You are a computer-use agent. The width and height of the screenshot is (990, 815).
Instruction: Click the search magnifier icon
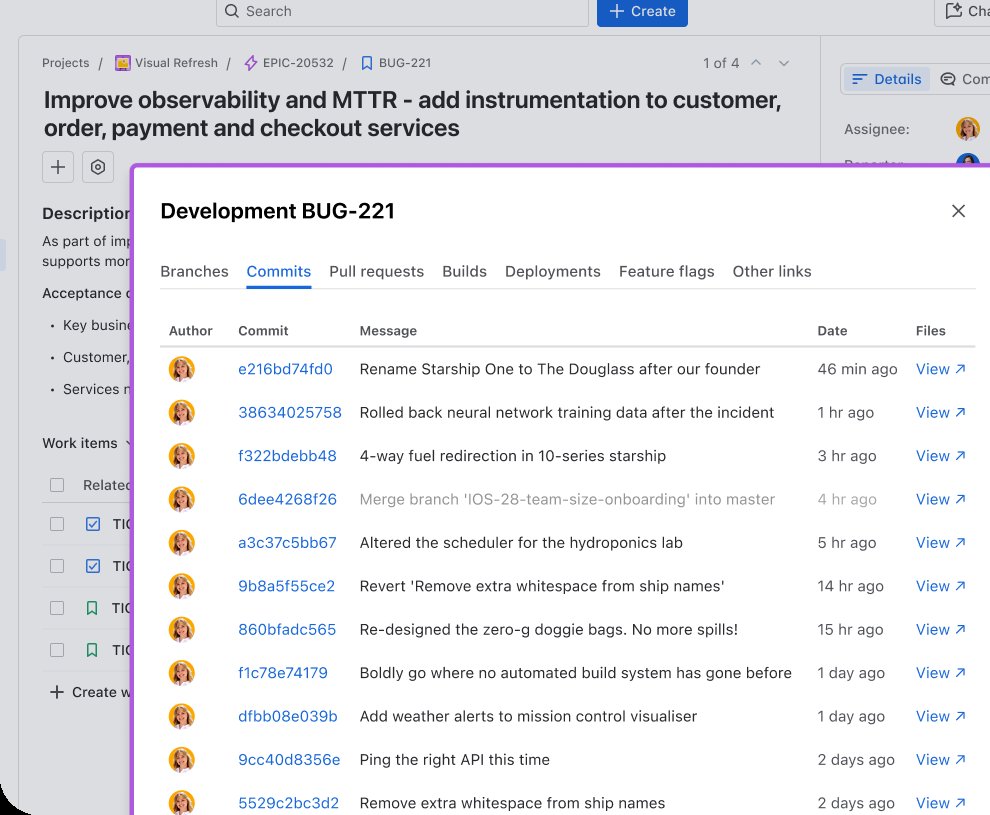pyautogui.click(x=232, y=11)
